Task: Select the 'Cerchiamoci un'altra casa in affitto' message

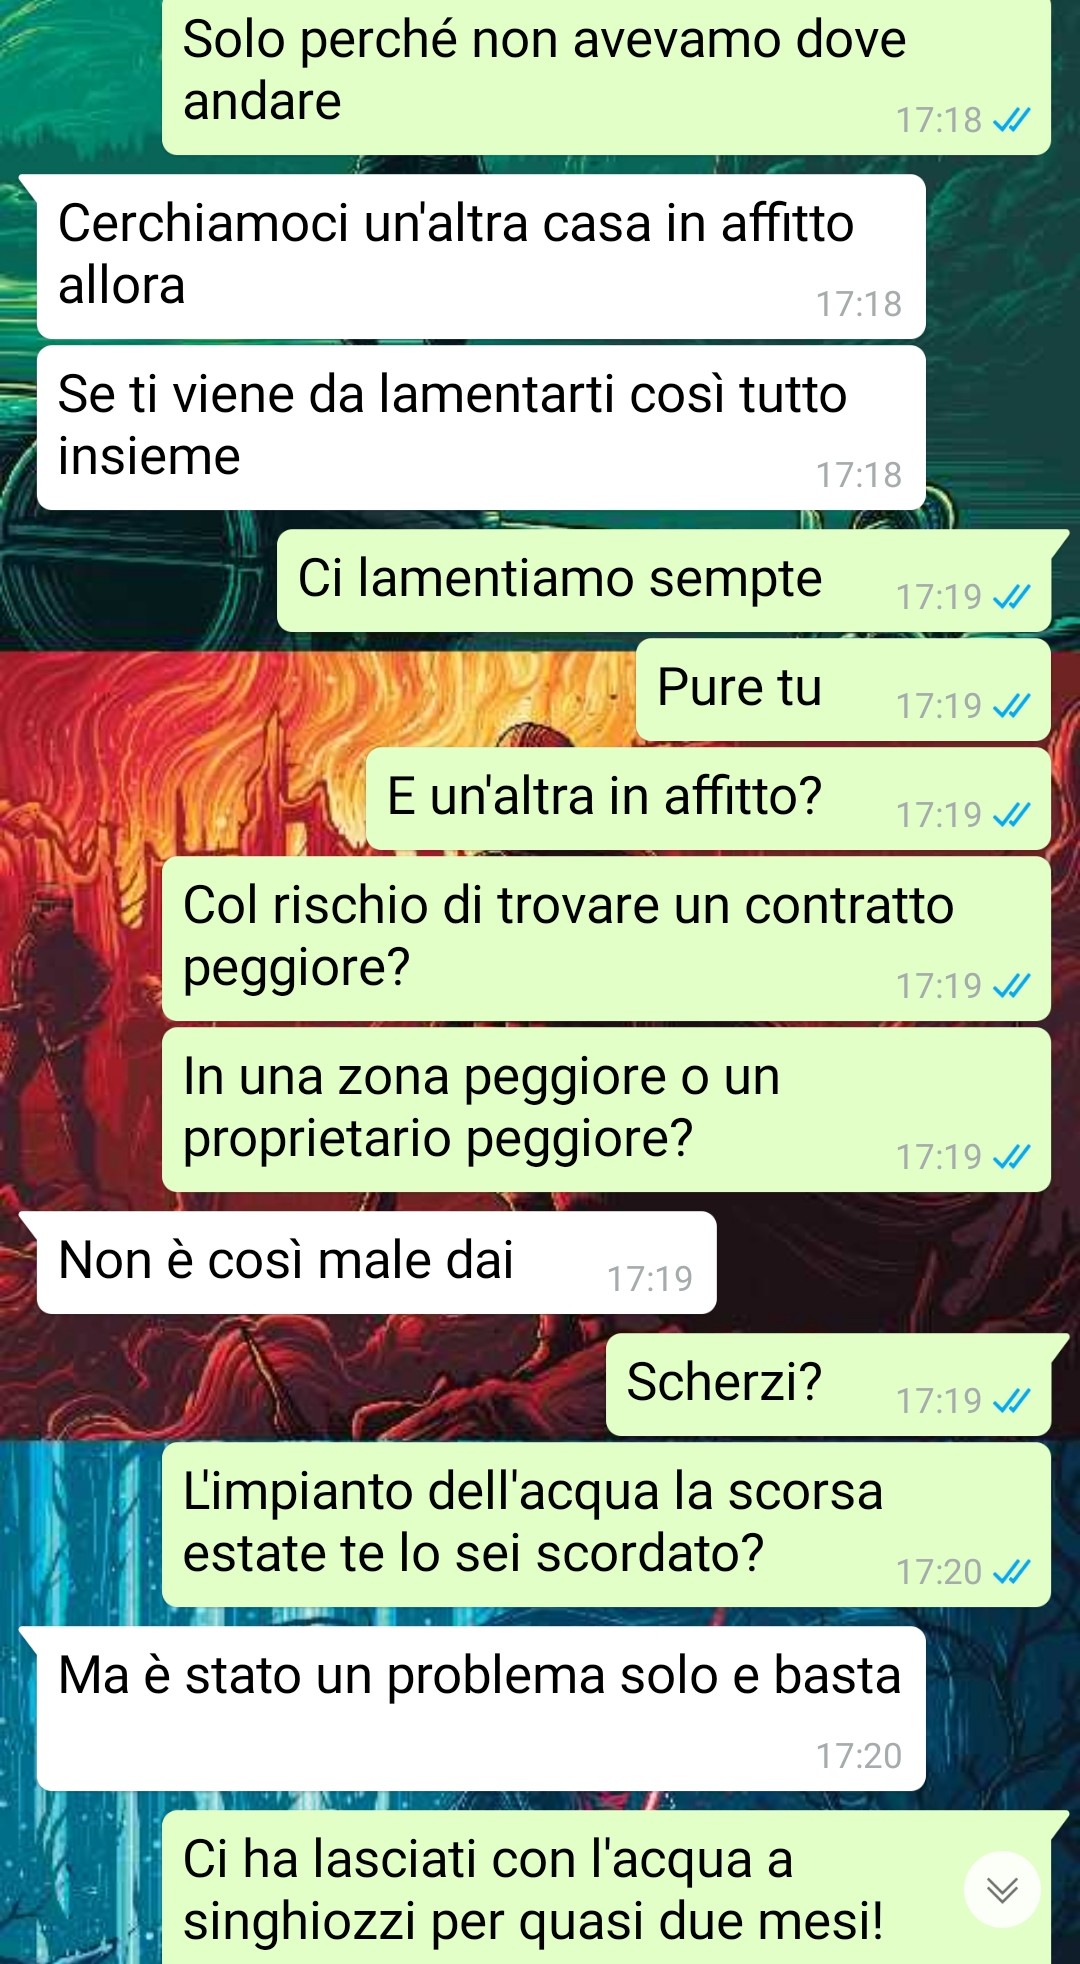Action: pos(481,256)
